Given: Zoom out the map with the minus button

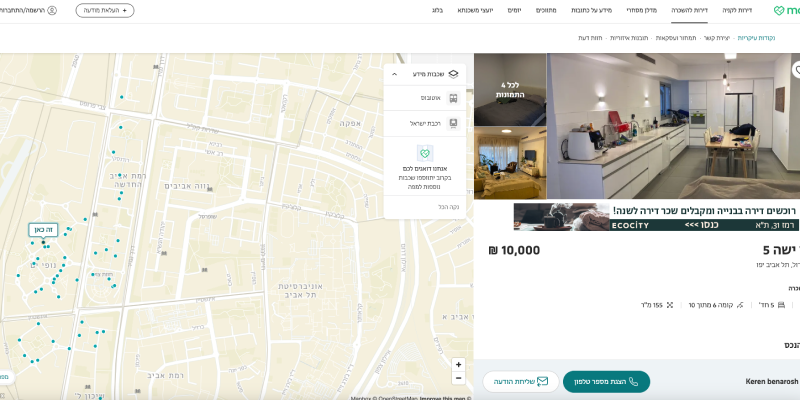Looking at the screenshot, I should [x=458, y=378].
